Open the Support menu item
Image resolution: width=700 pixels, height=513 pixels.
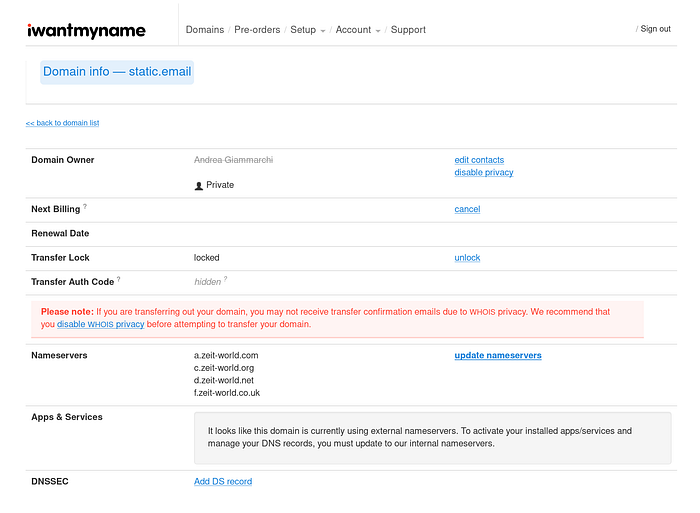click(x=408, y=30)
